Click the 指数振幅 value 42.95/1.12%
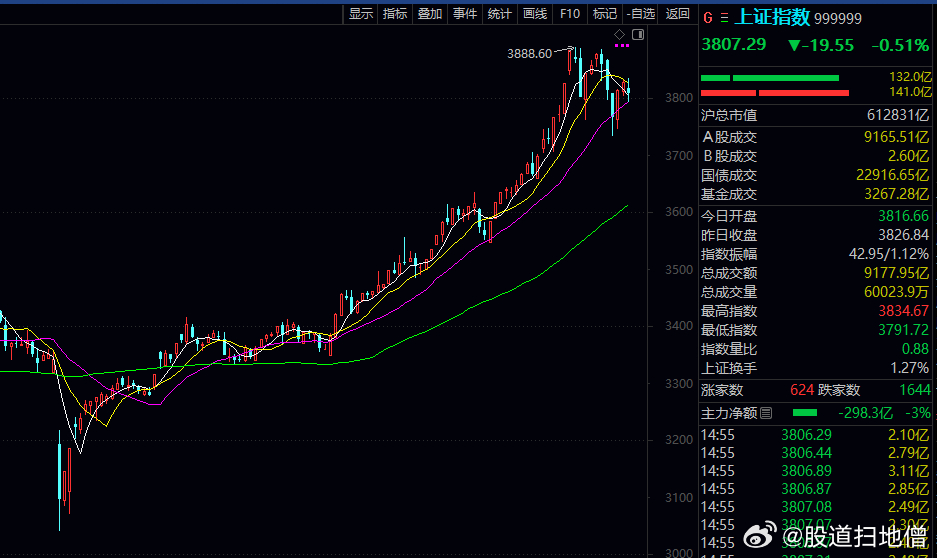The height and width of the screenshot is (558, 937). click(x=889, y=254)
